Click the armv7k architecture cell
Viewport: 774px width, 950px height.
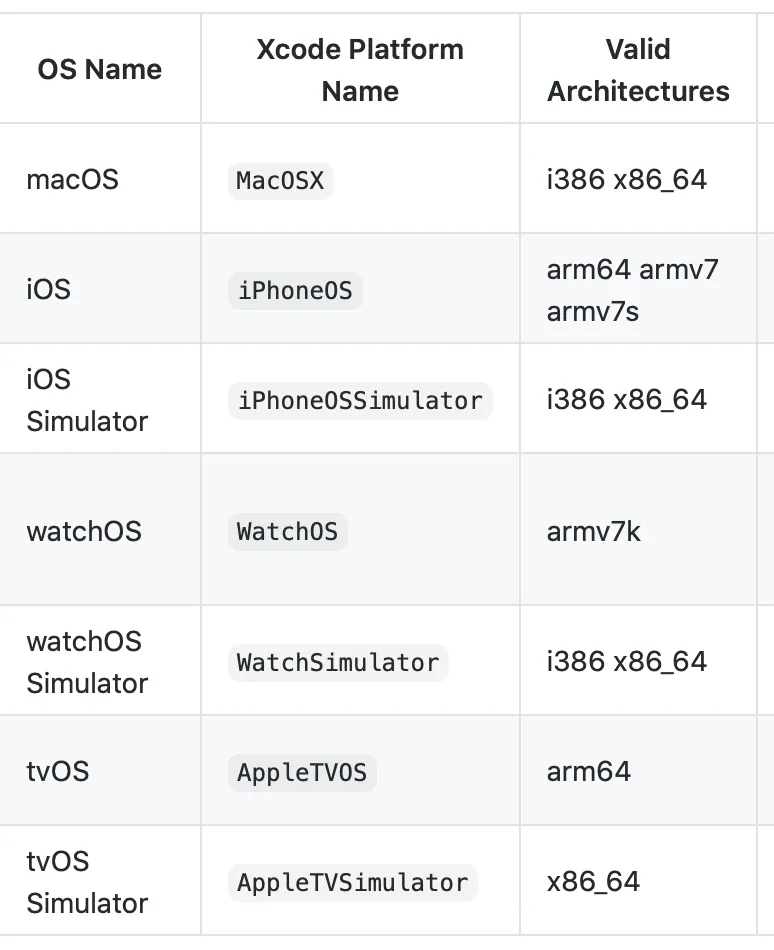pos(594,531)
